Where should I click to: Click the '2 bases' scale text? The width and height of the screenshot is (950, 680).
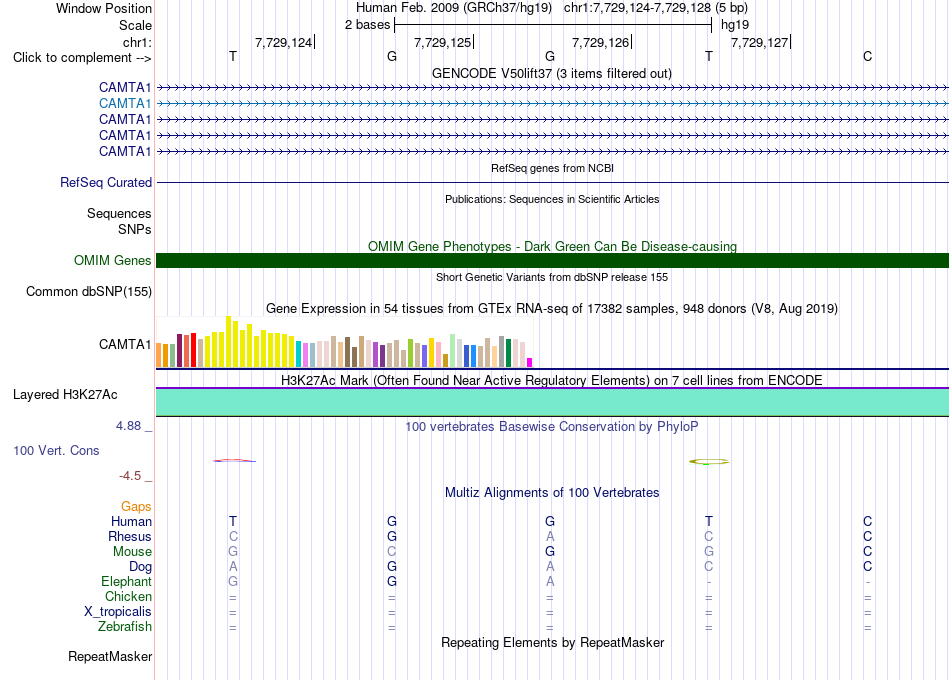point(367,25)
